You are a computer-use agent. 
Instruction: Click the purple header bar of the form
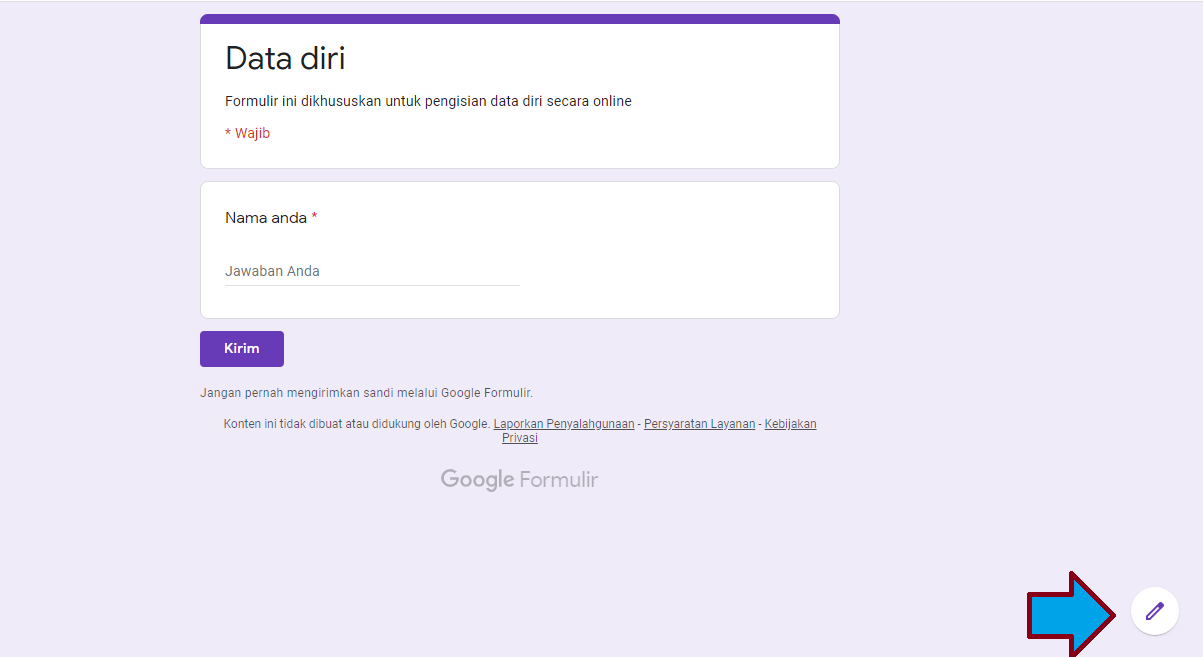tap(519, 17)
